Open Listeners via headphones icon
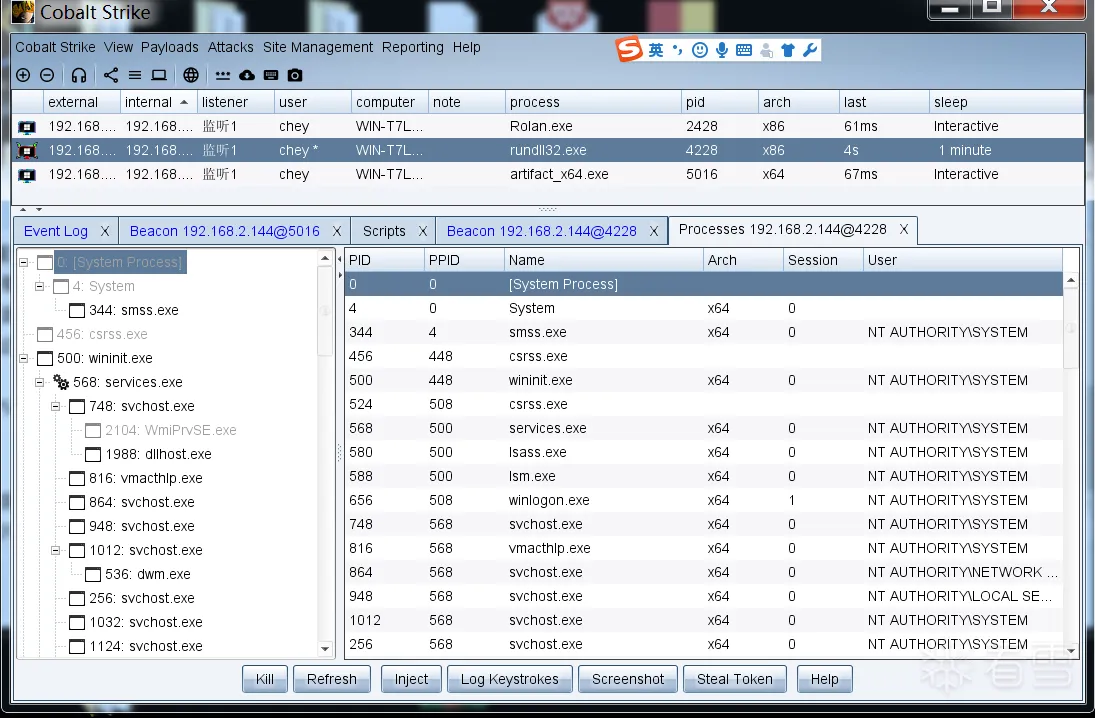The height and width of the screenshot is (718, 1095). (x=79, y=75)
